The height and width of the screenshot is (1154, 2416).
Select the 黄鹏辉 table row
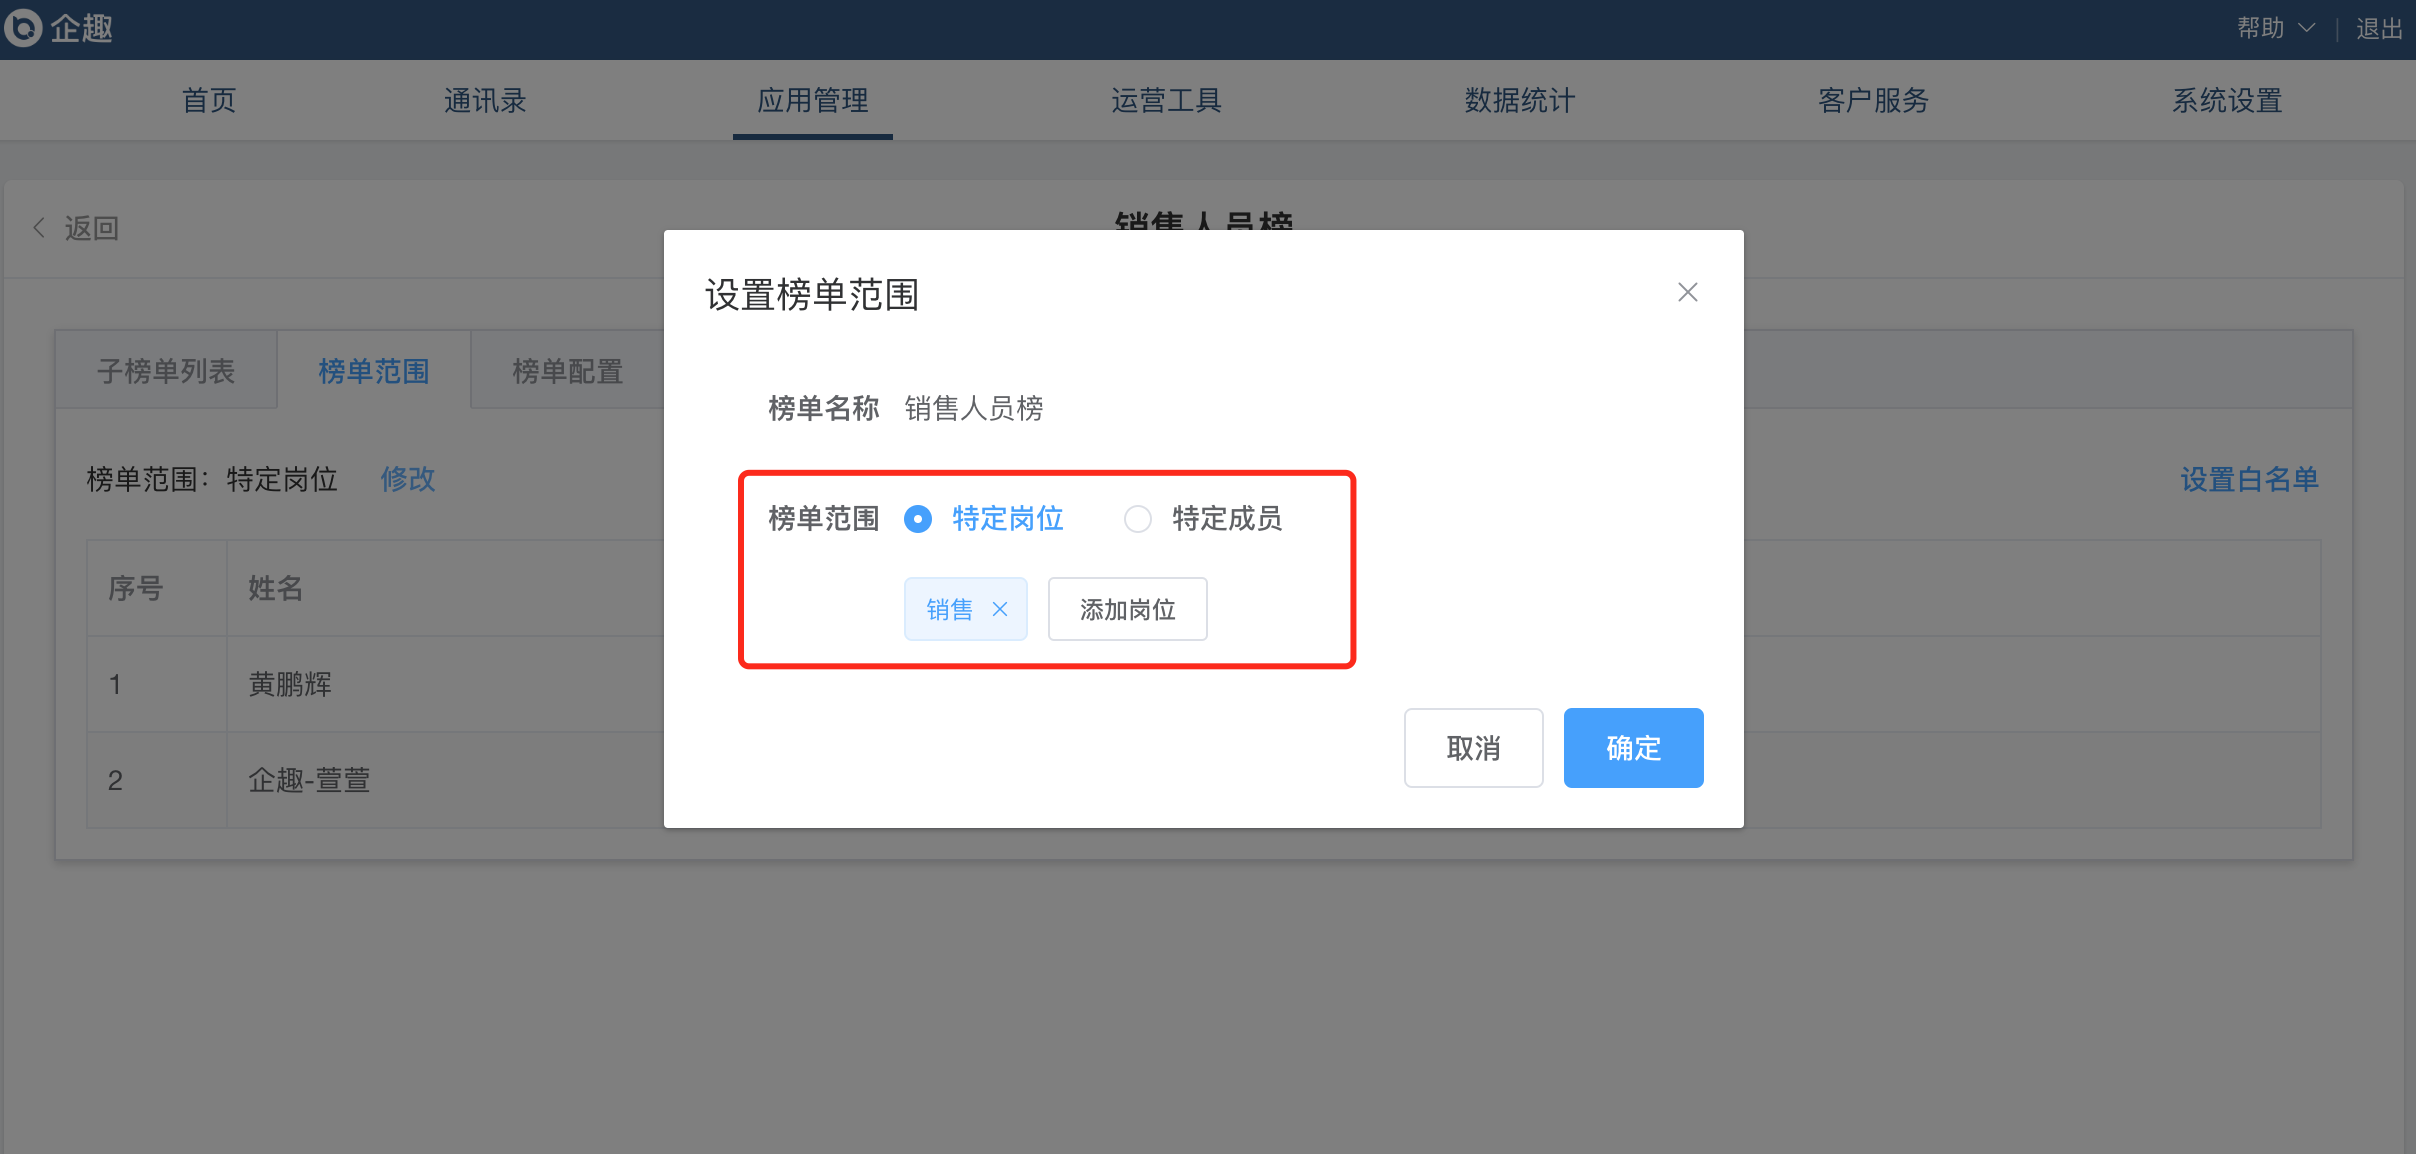[375, 684]
